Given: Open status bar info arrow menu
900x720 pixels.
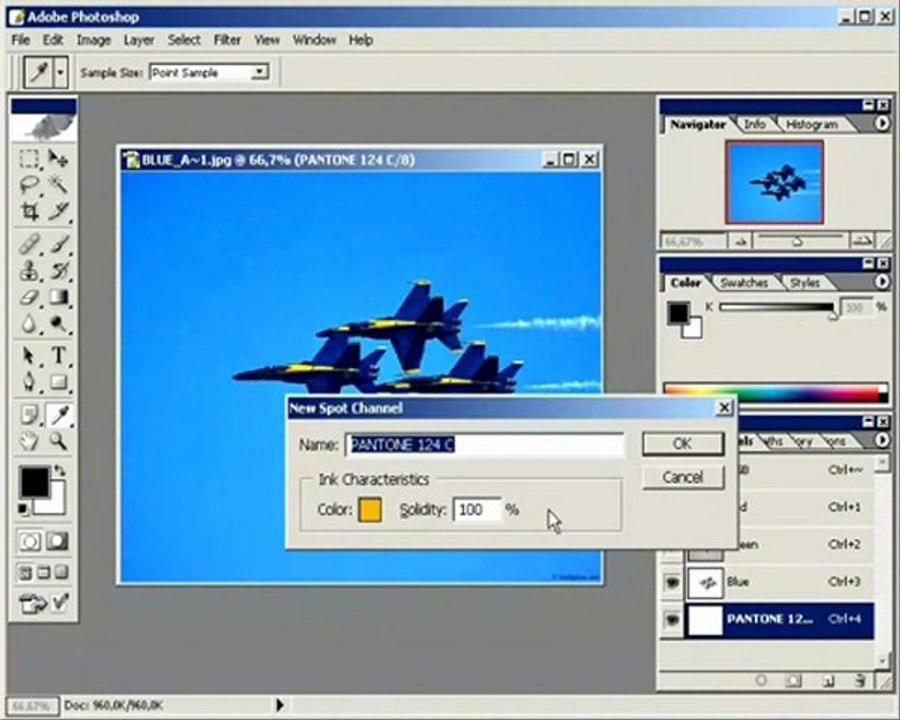Looking at the screenshot, I should click(x=280, y=704).
